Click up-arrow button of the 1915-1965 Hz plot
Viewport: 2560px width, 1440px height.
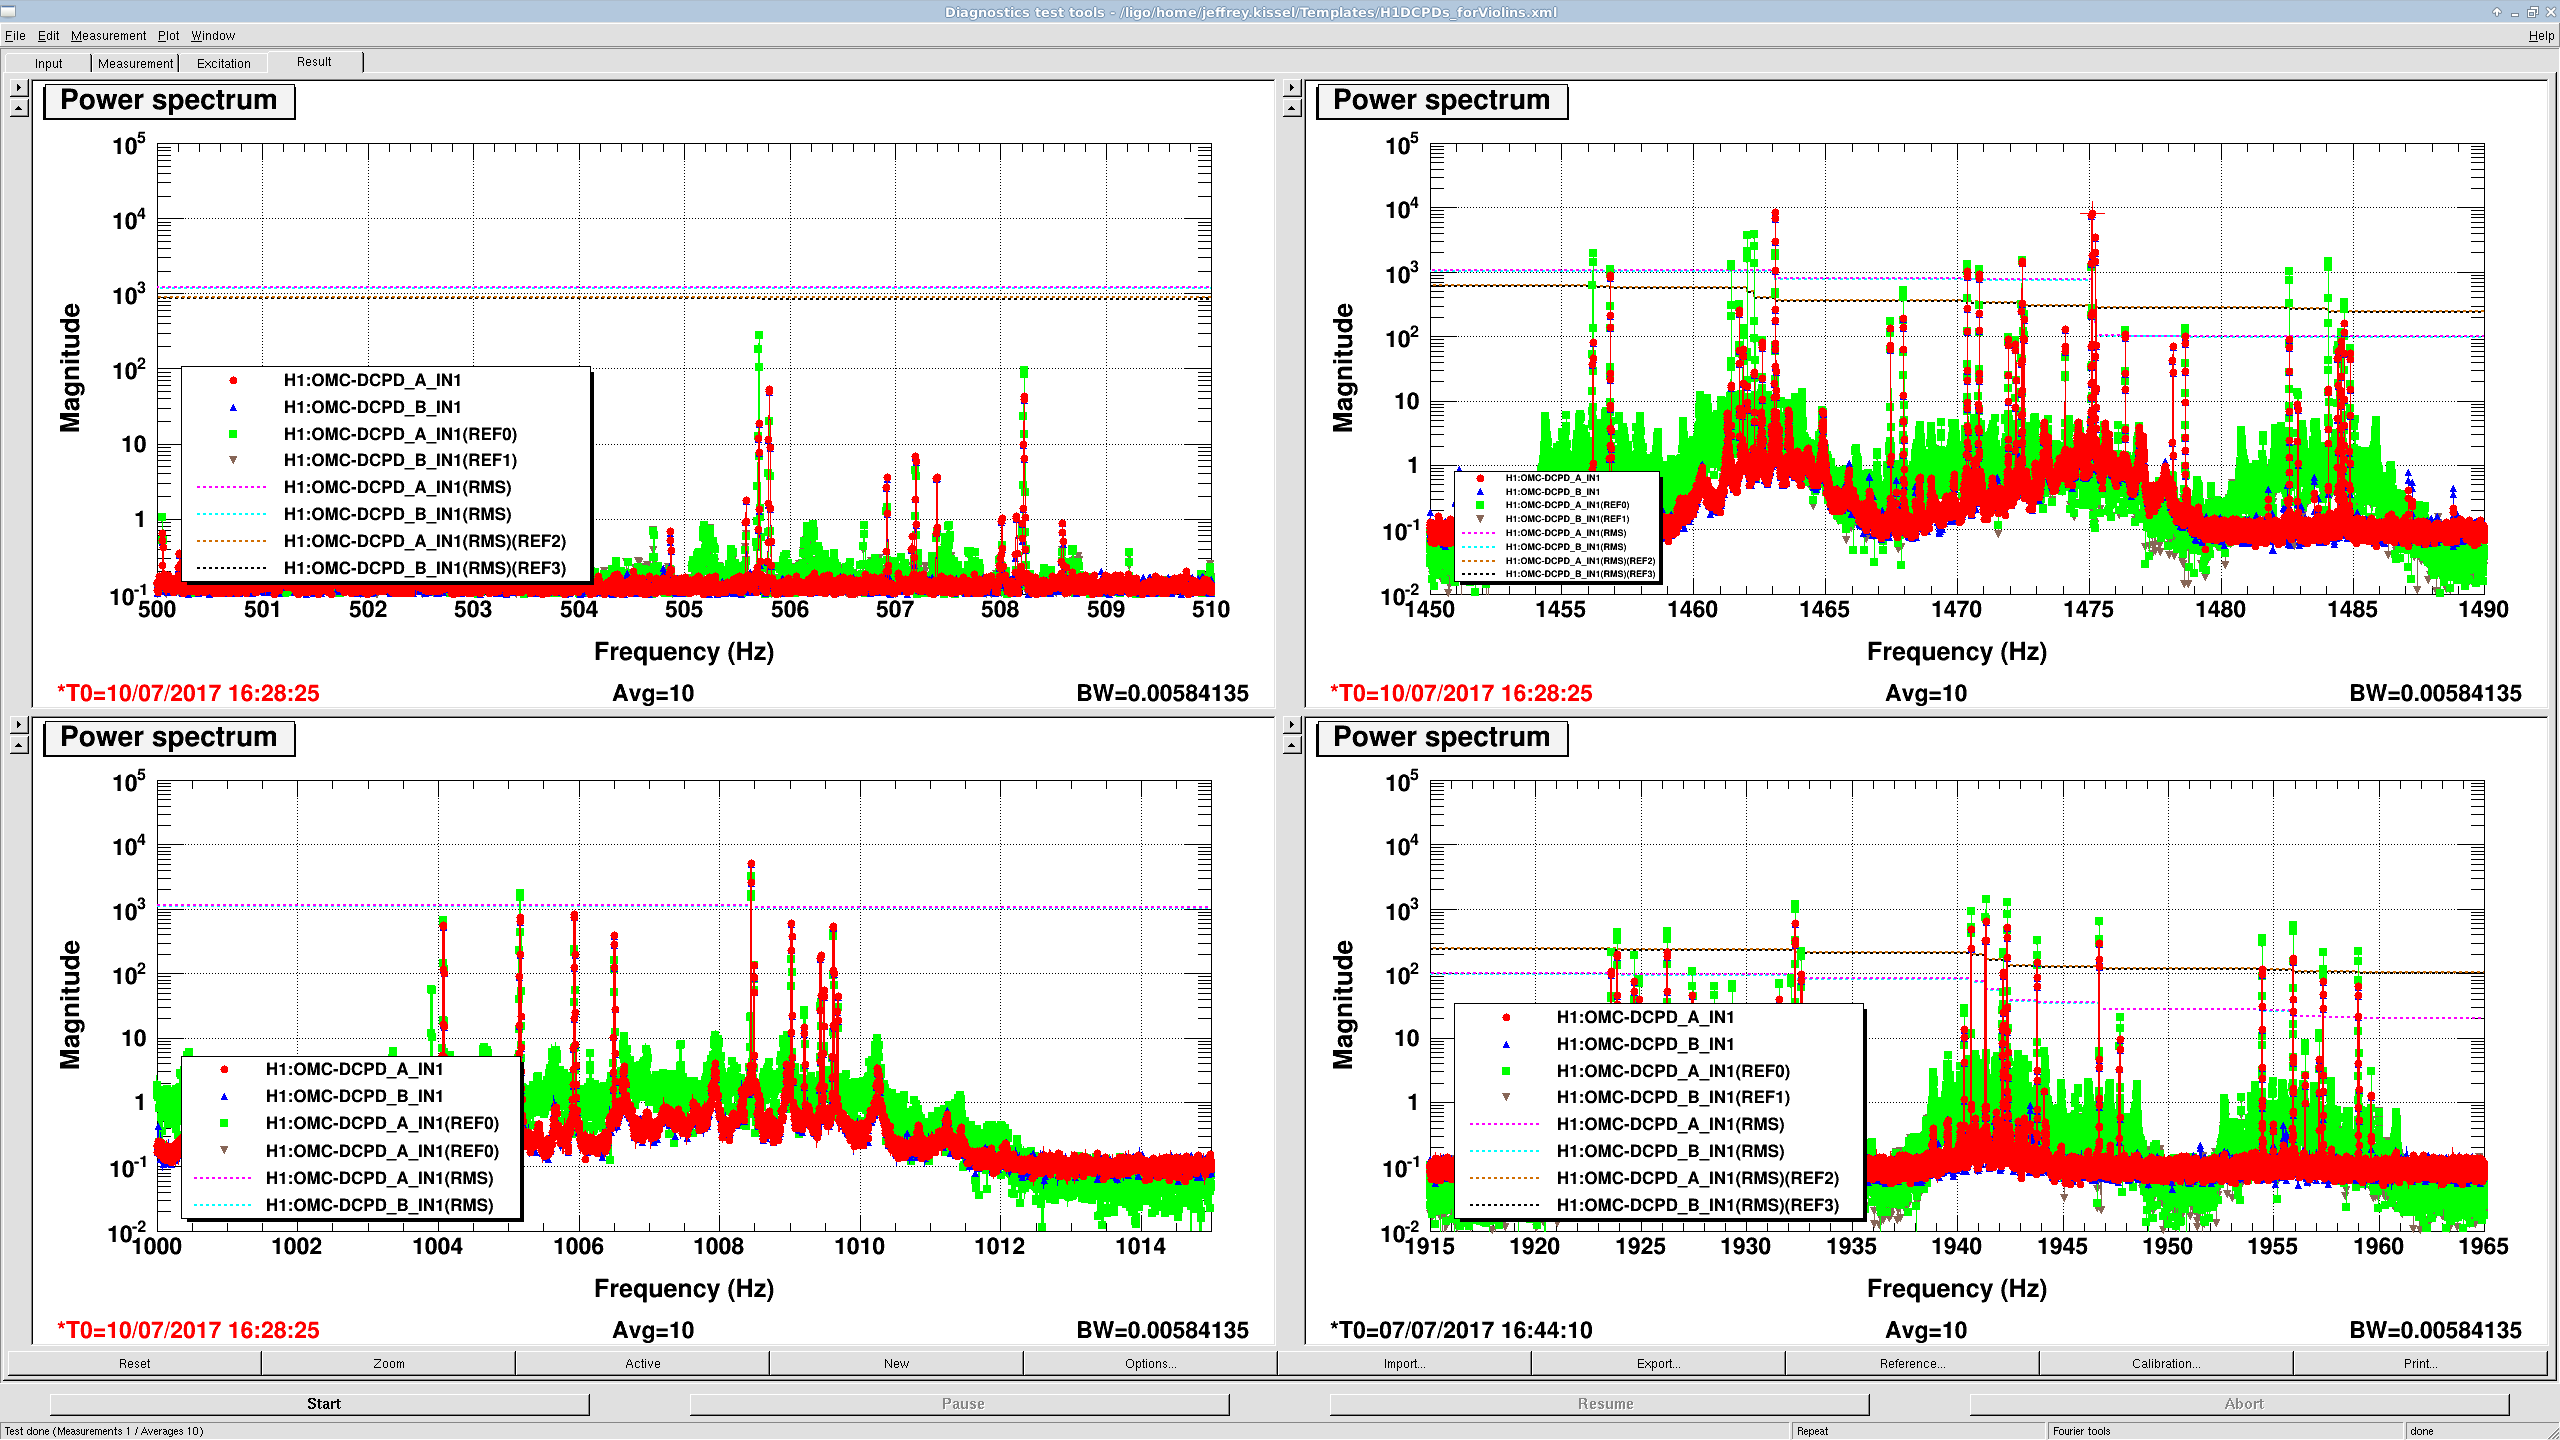point(1292,745)
